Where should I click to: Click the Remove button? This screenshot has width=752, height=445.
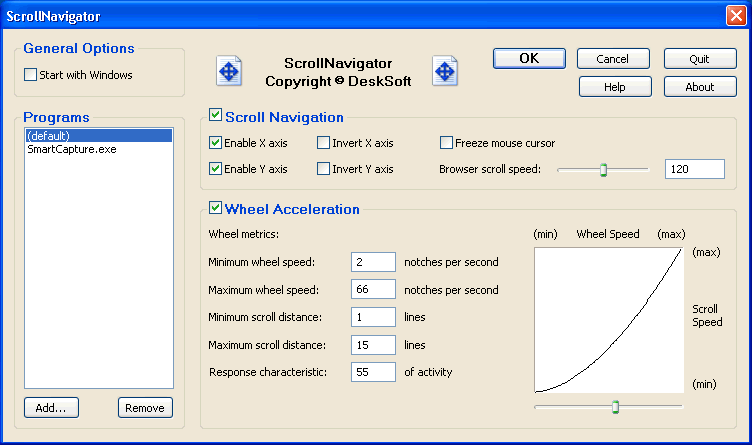tap(145, 407)
